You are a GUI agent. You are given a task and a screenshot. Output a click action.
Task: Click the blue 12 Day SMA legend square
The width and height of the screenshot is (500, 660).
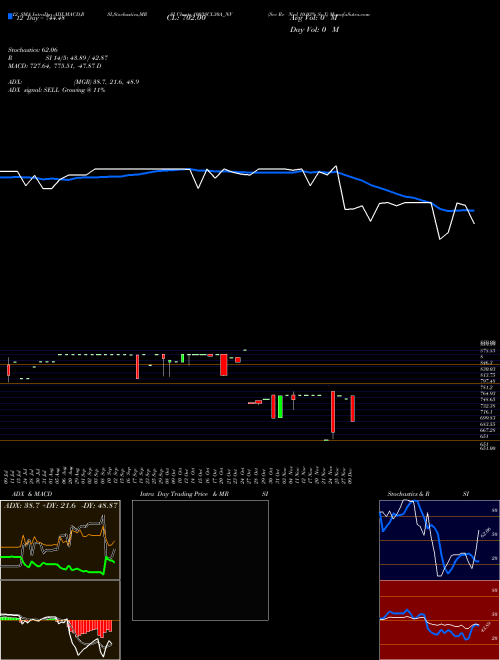click(10, 16)
